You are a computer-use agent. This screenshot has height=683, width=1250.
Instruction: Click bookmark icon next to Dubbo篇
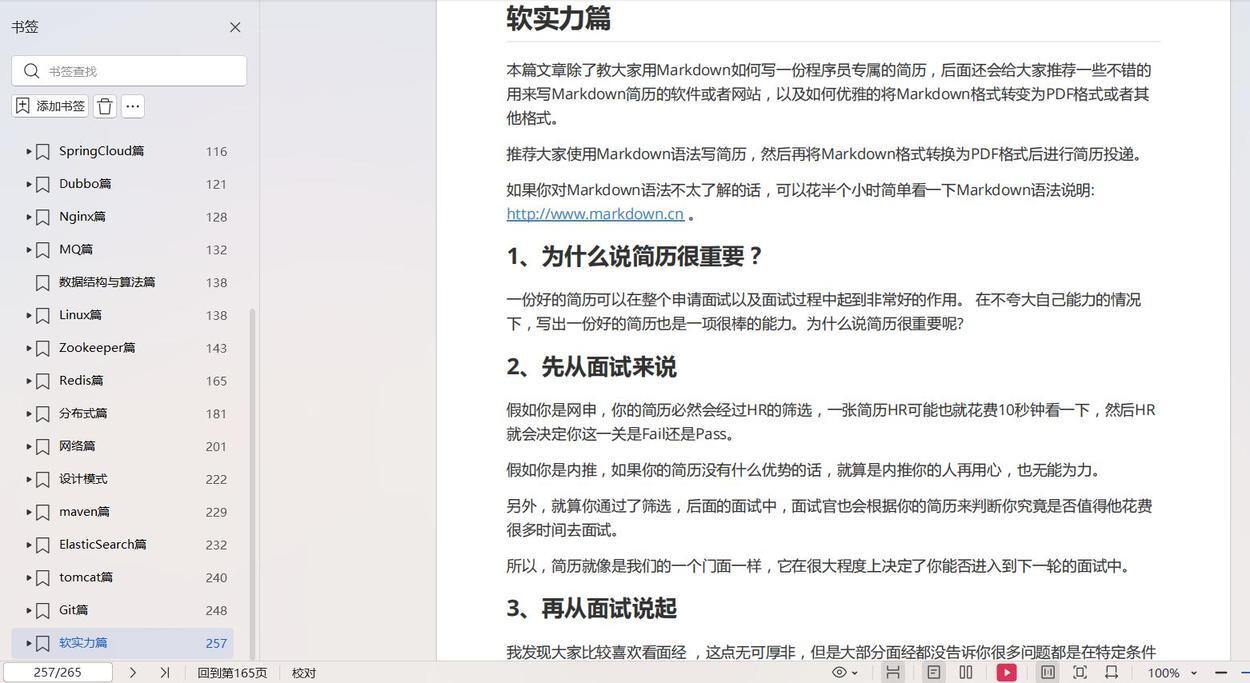(43, 184)
